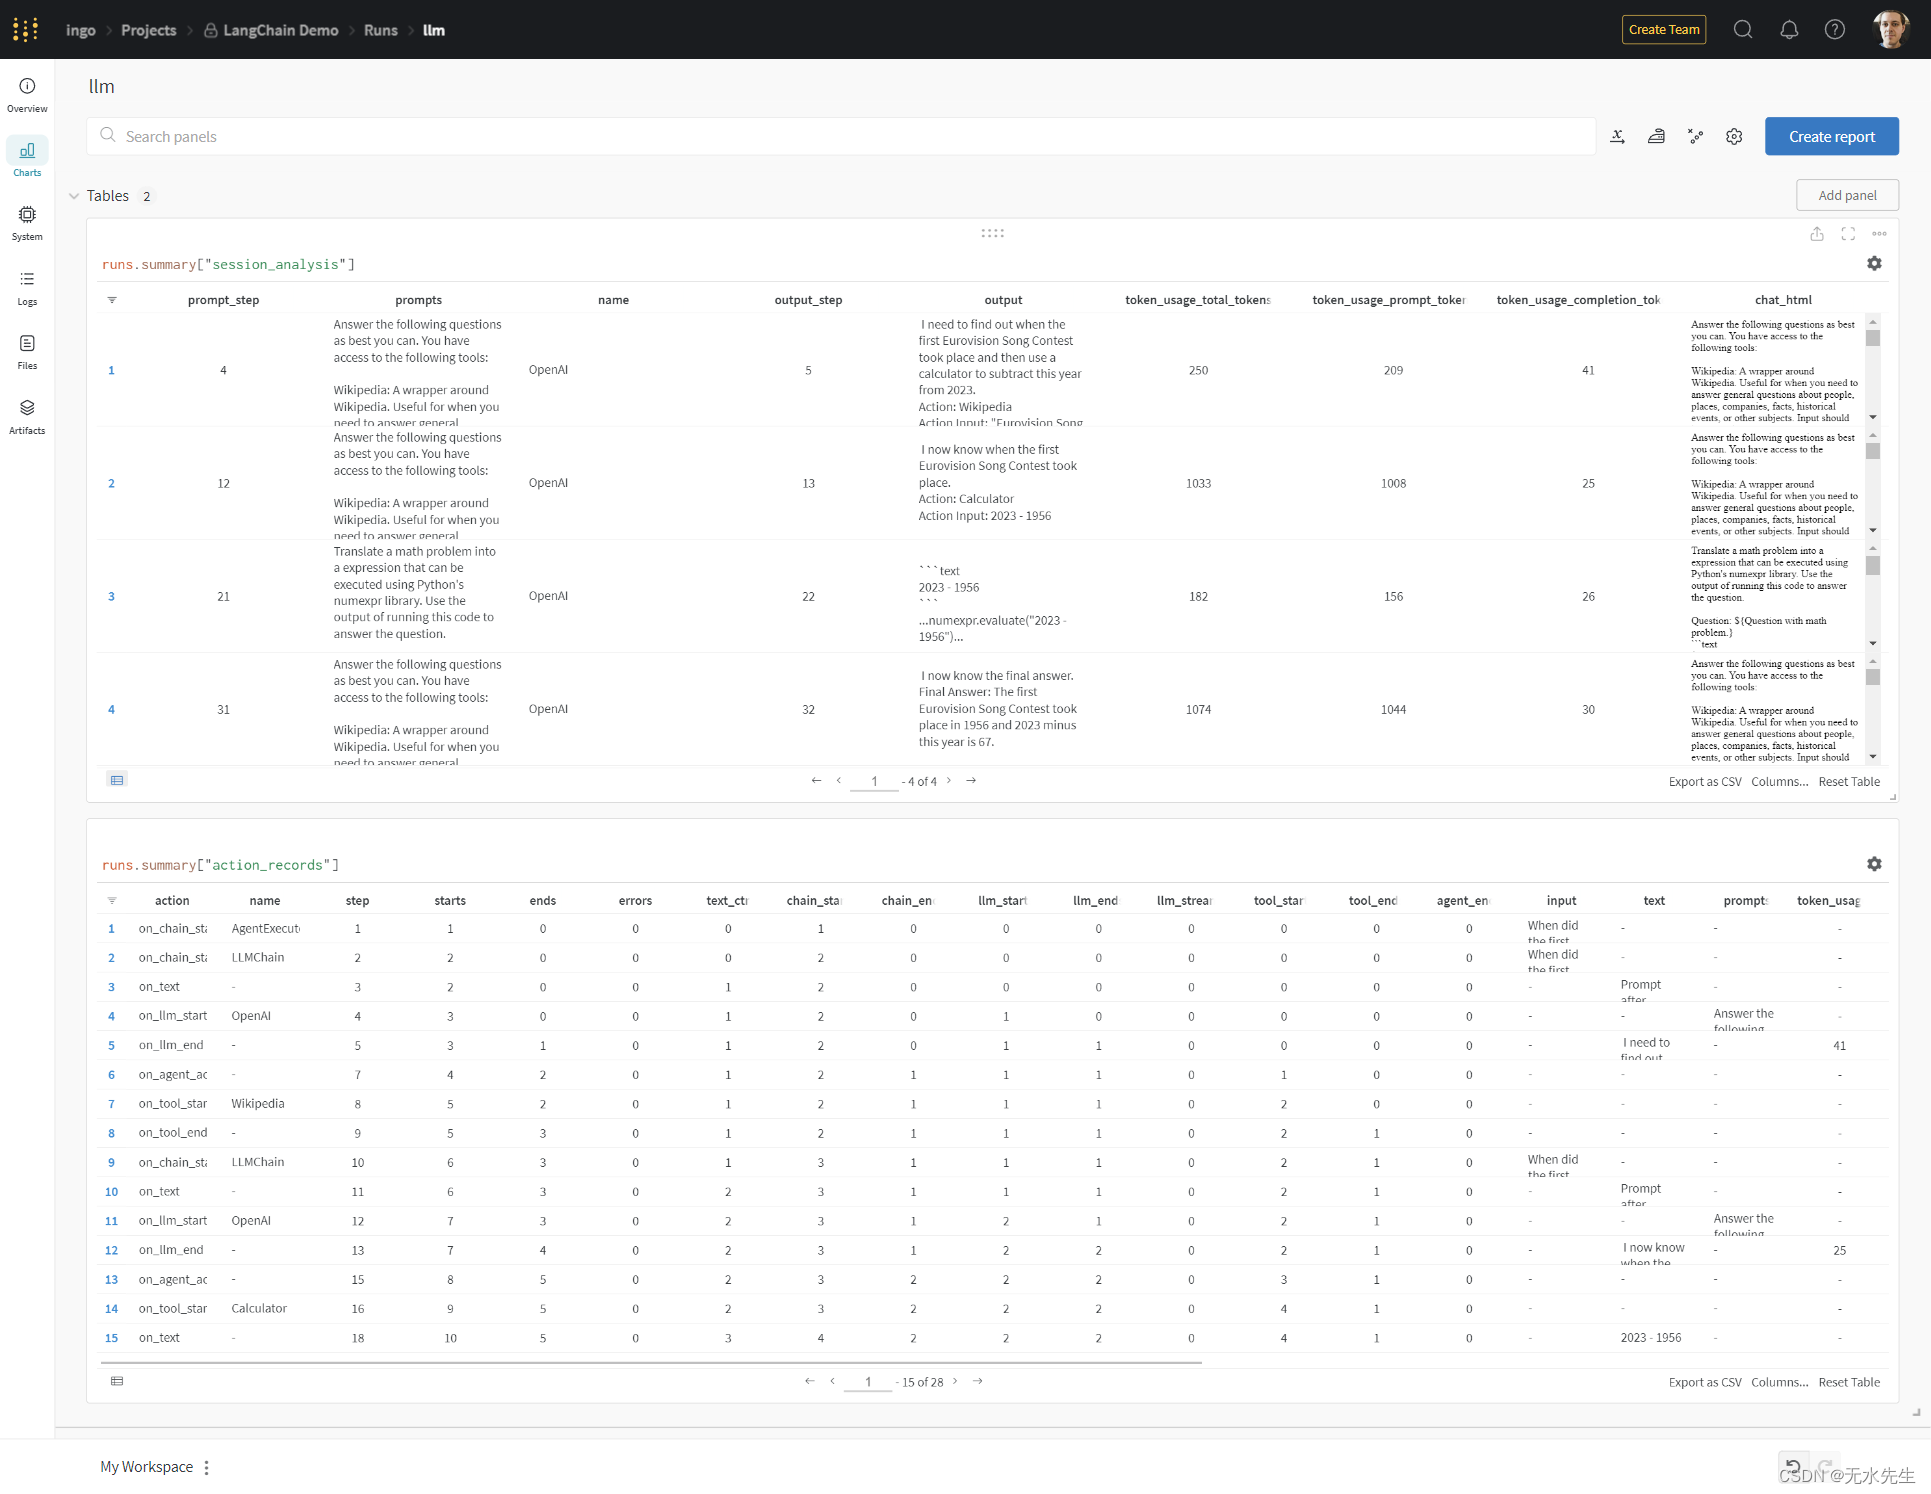
Task: Open the help question mark icon
Action: (1835, 29)
